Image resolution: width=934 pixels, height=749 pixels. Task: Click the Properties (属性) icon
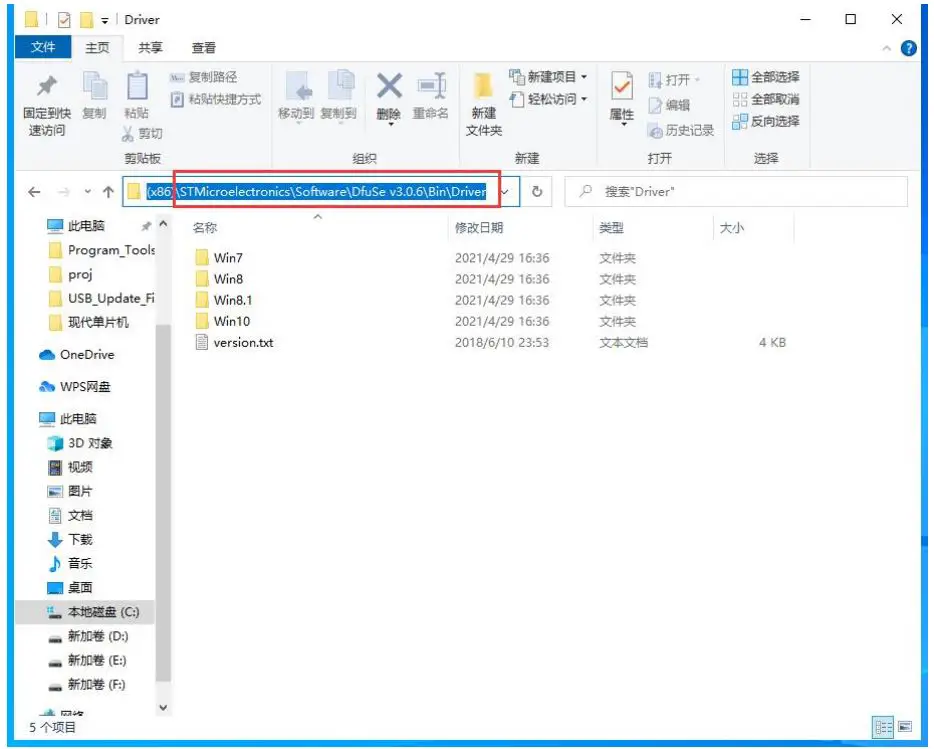point(621,94)
